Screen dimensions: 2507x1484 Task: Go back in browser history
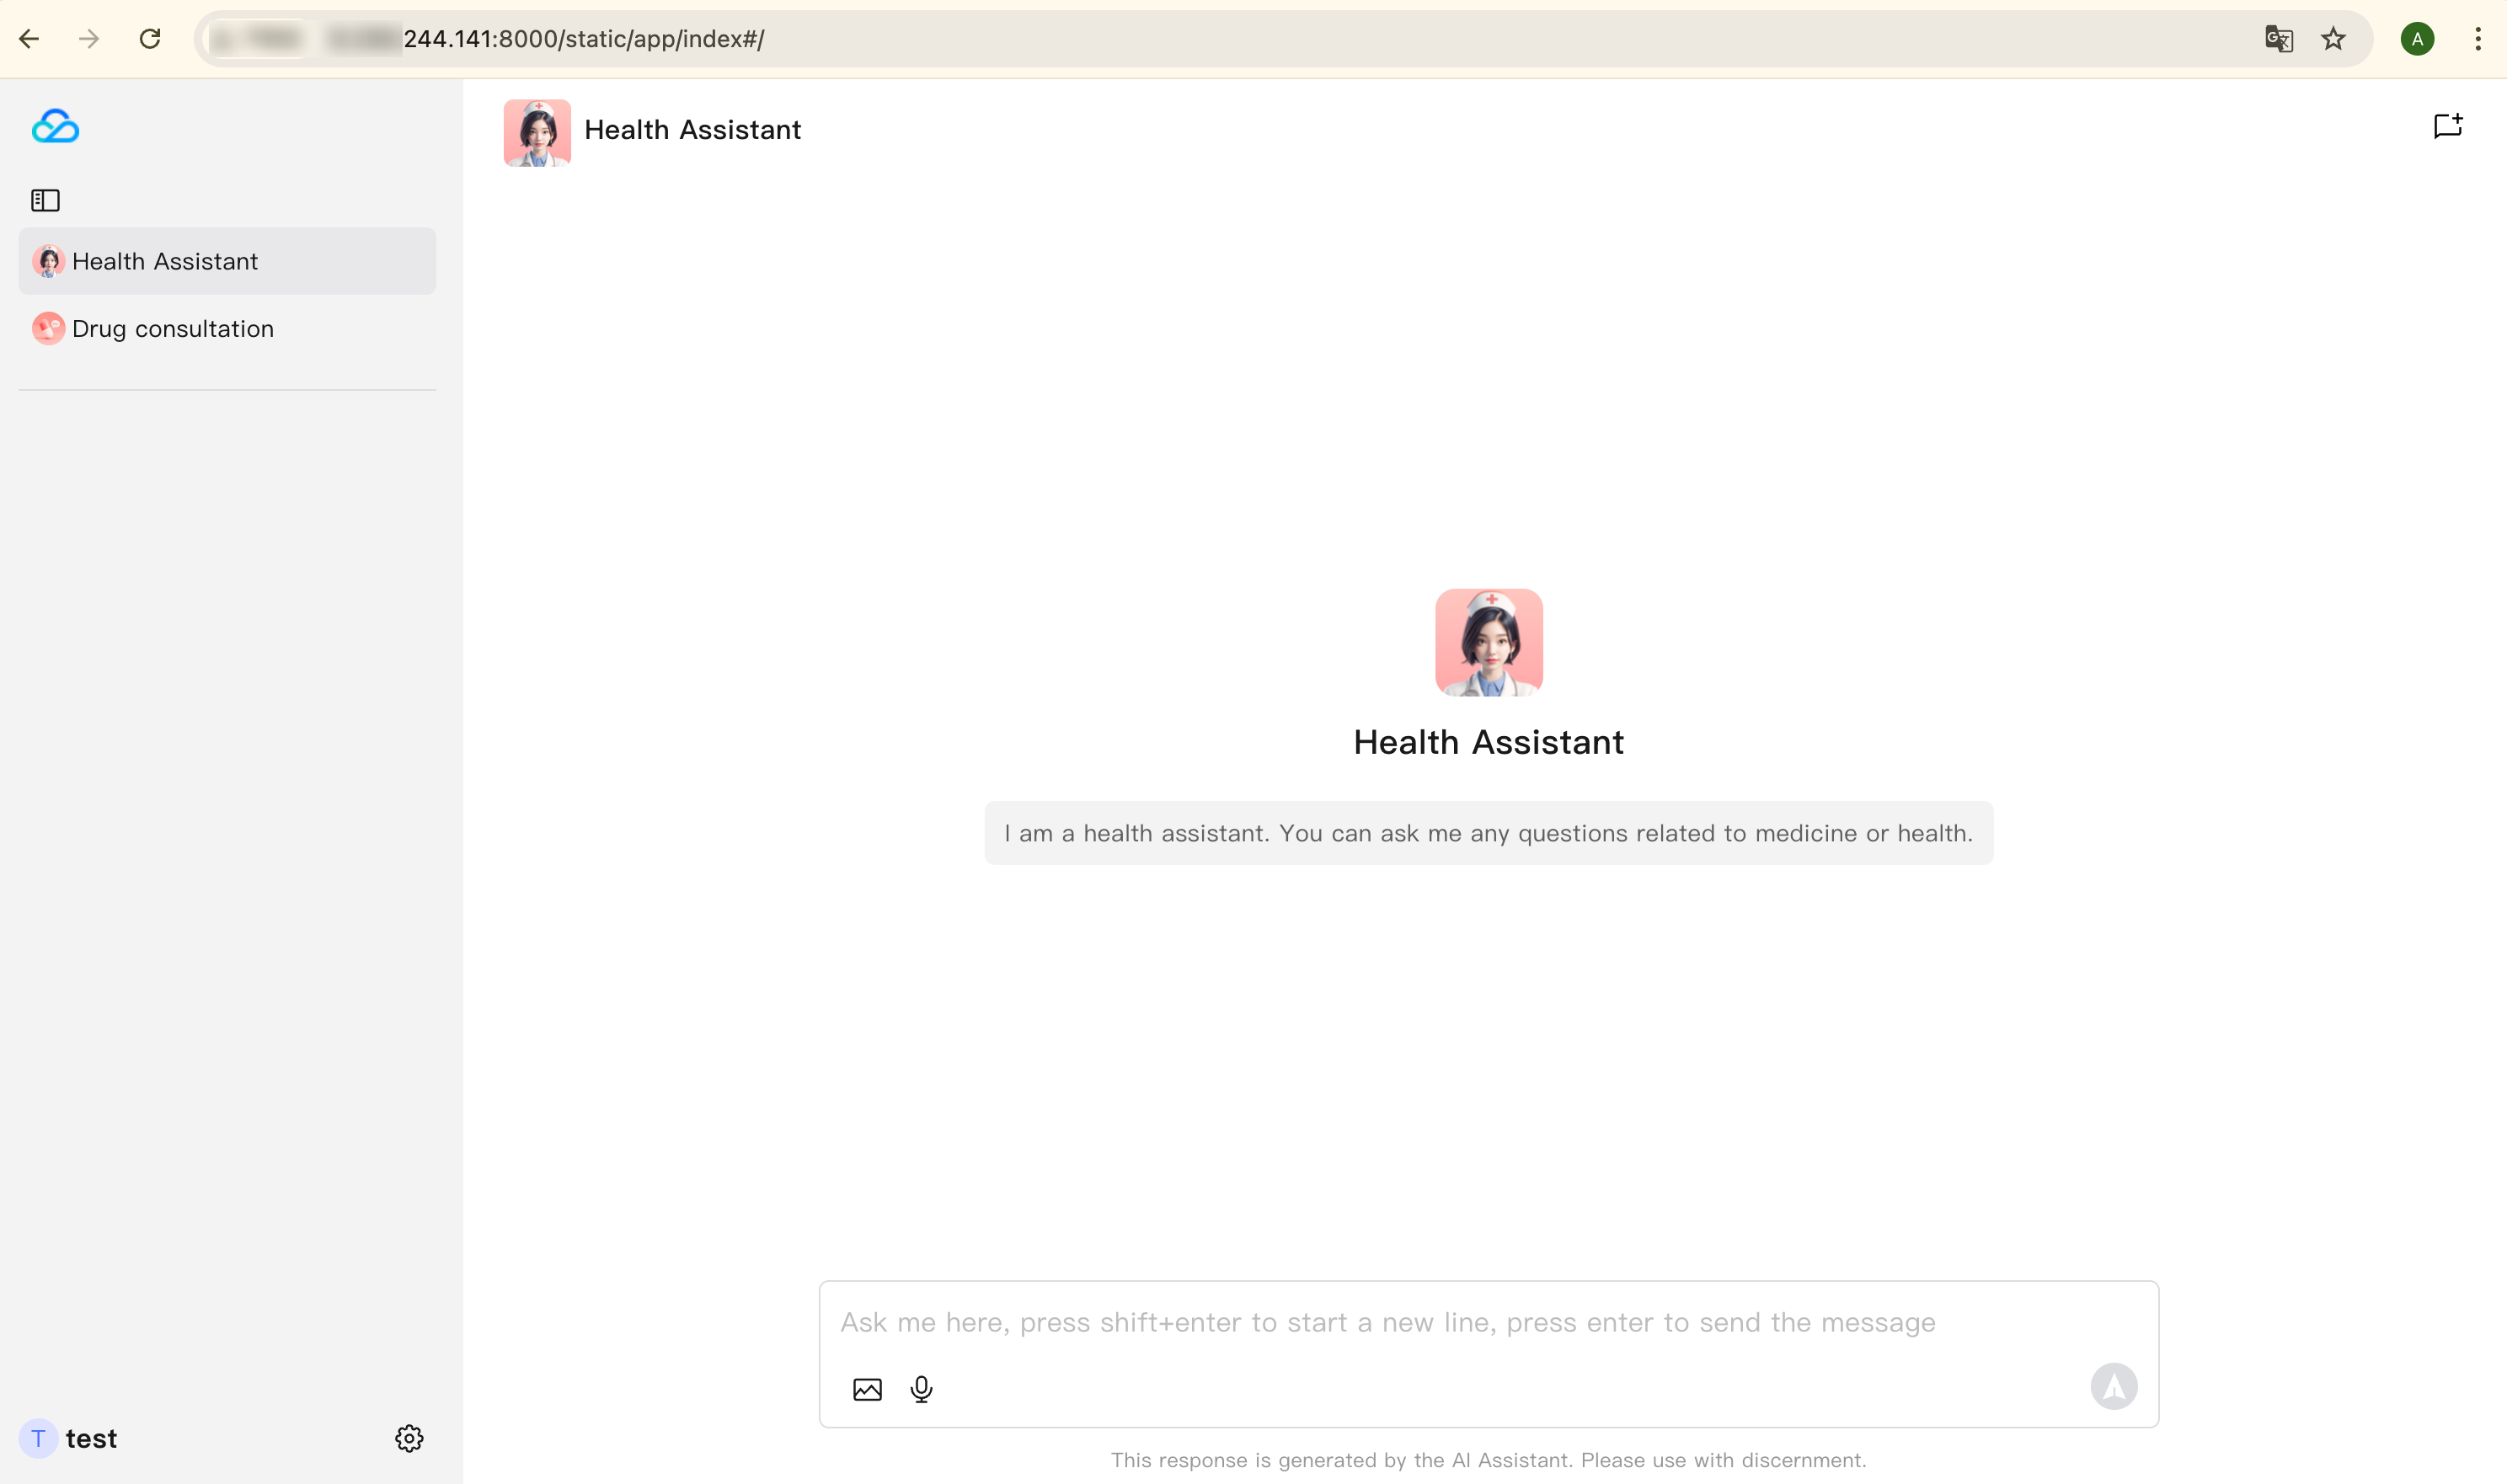(29, 39)
